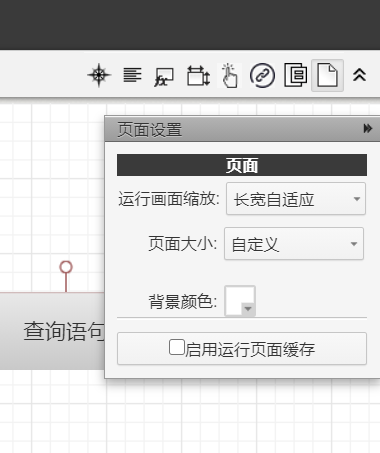Click the 页面 section header bar

[x=242, y=165]
